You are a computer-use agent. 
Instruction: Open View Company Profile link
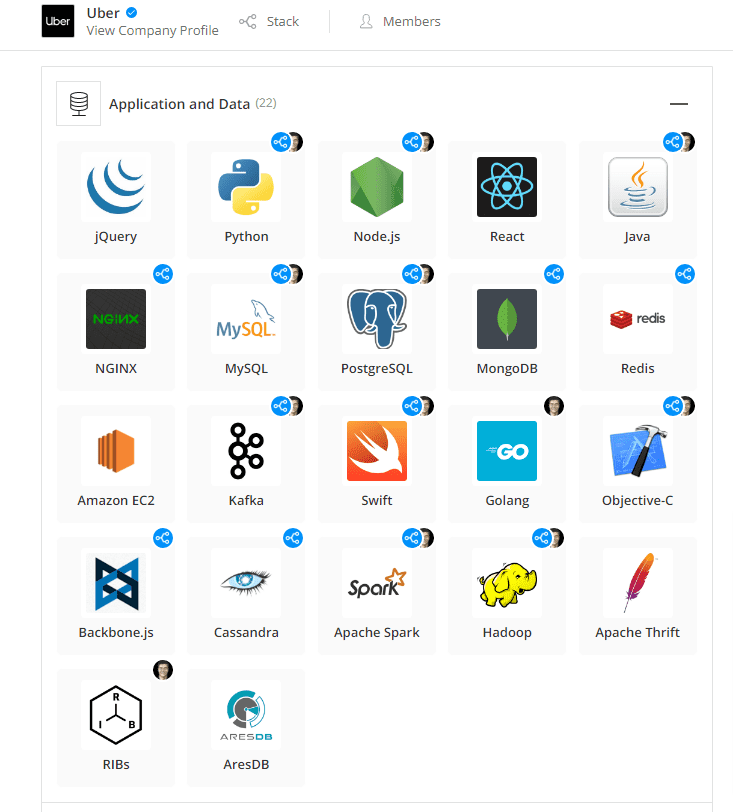click(152, 31)
